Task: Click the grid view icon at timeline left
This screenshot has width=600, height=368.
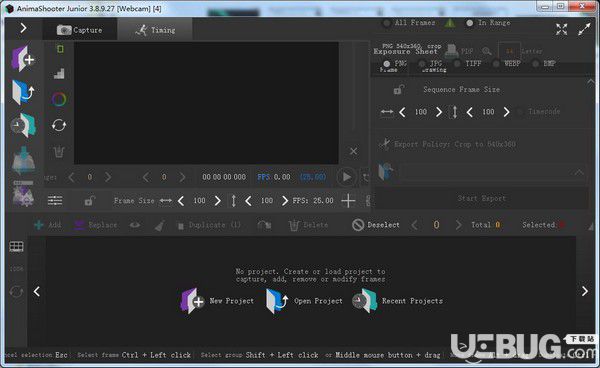Action: tap(16, 247)
